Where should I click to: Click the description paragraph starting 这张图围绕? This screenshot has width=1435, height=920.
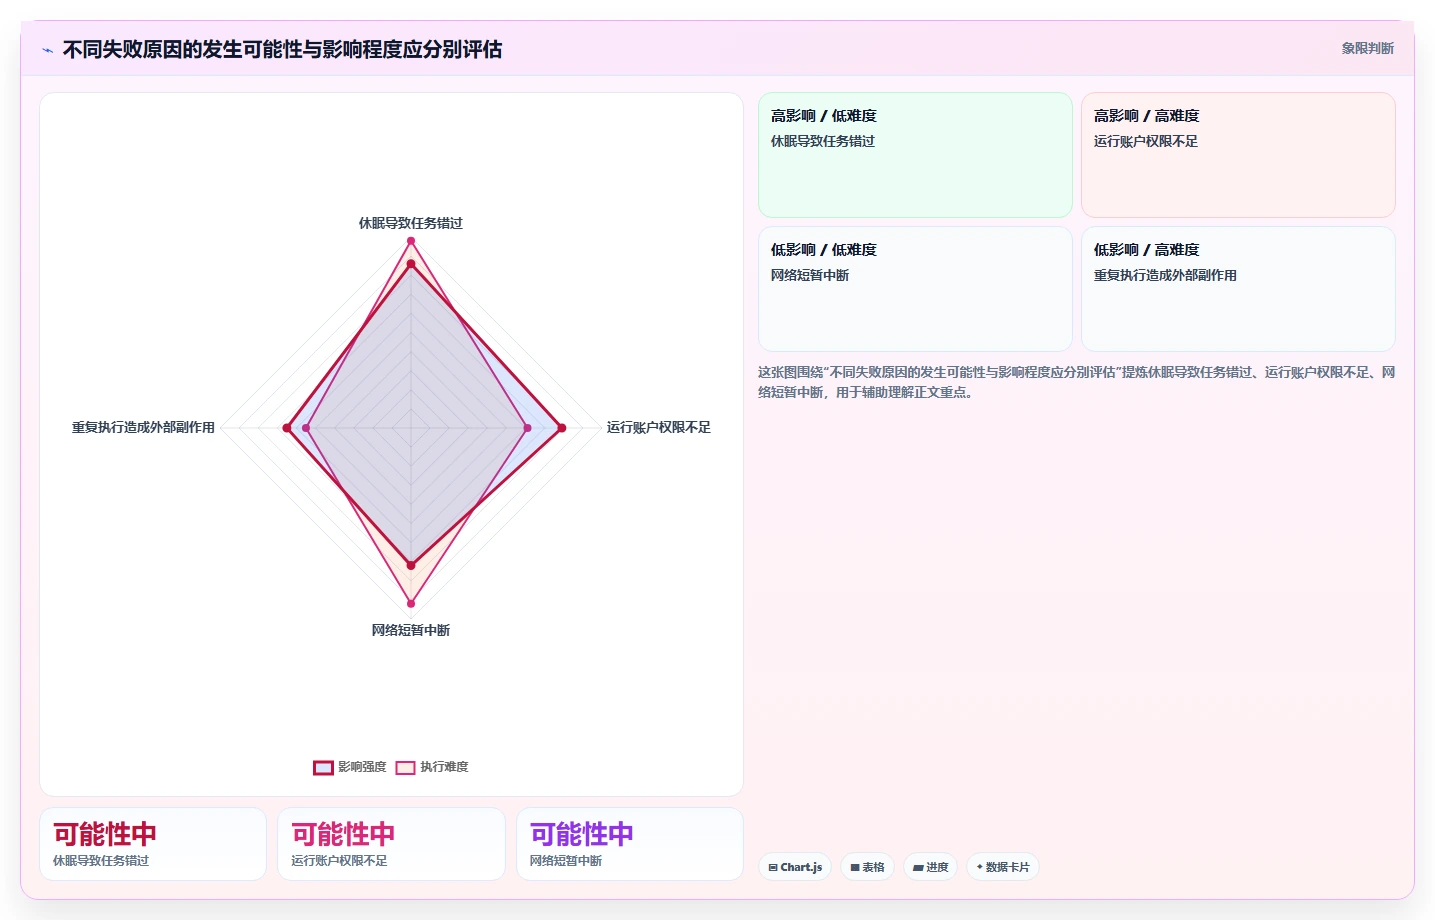pyautogui.click(x=1076, y=382)
